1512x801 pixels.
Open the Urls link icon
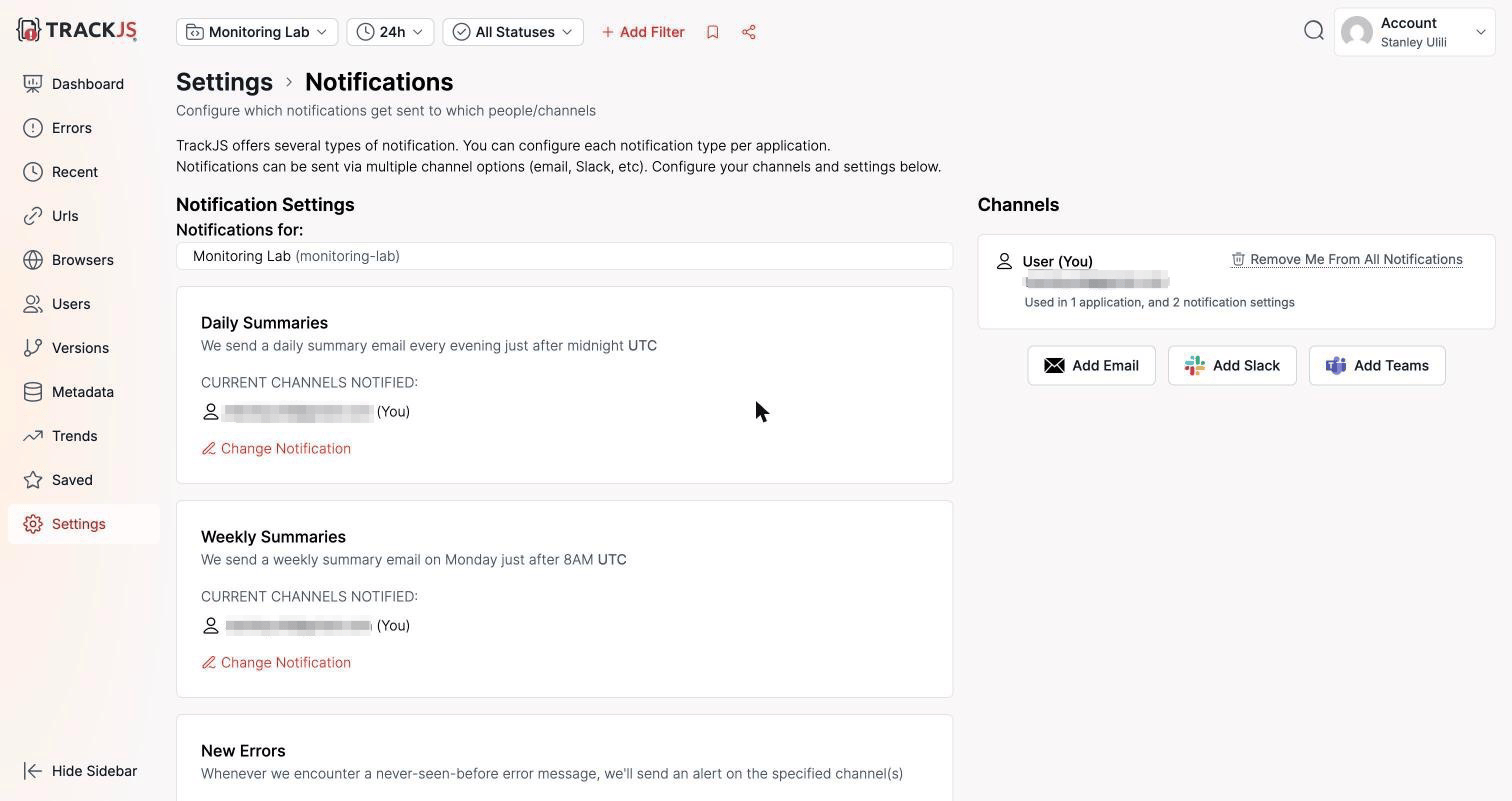(33, 216)
